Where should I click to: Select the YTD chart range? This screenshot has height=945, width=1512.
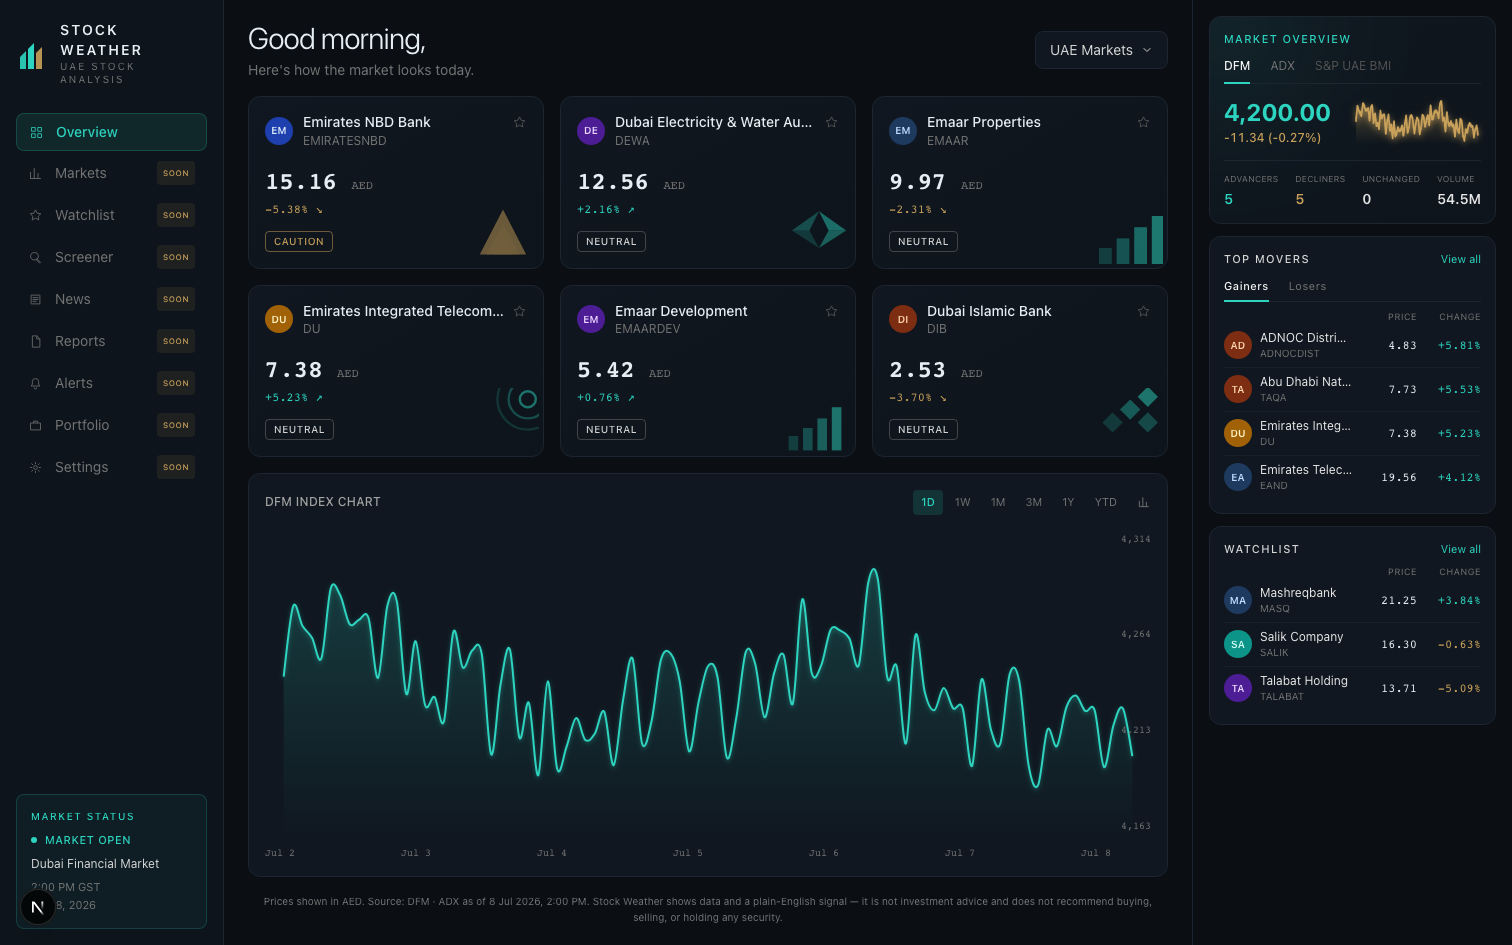(1105, 502)
